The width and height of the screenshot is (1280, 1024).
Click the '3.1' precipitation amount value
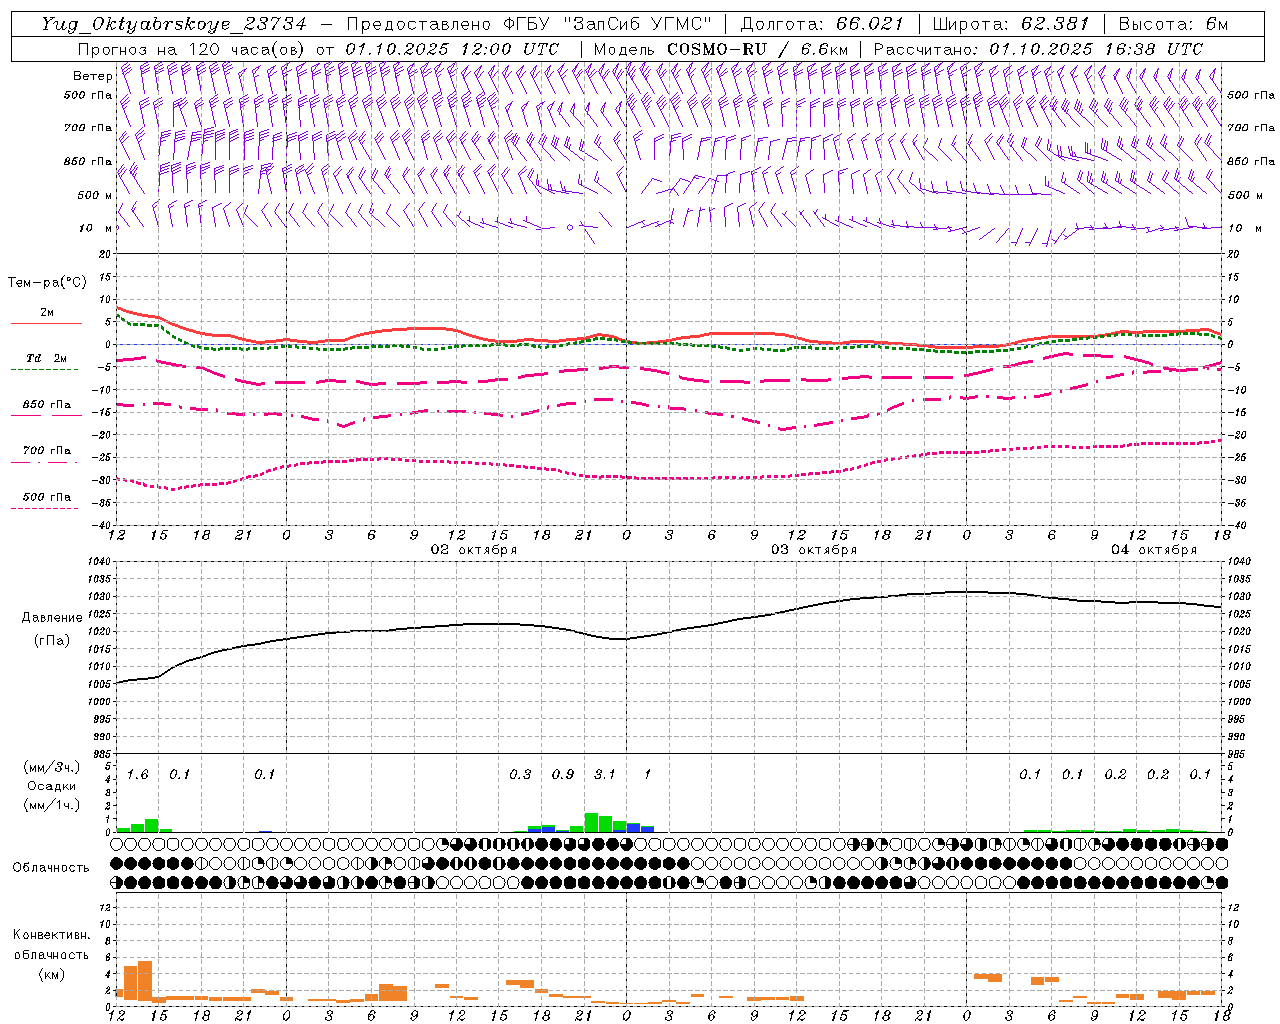pos(605,775)
